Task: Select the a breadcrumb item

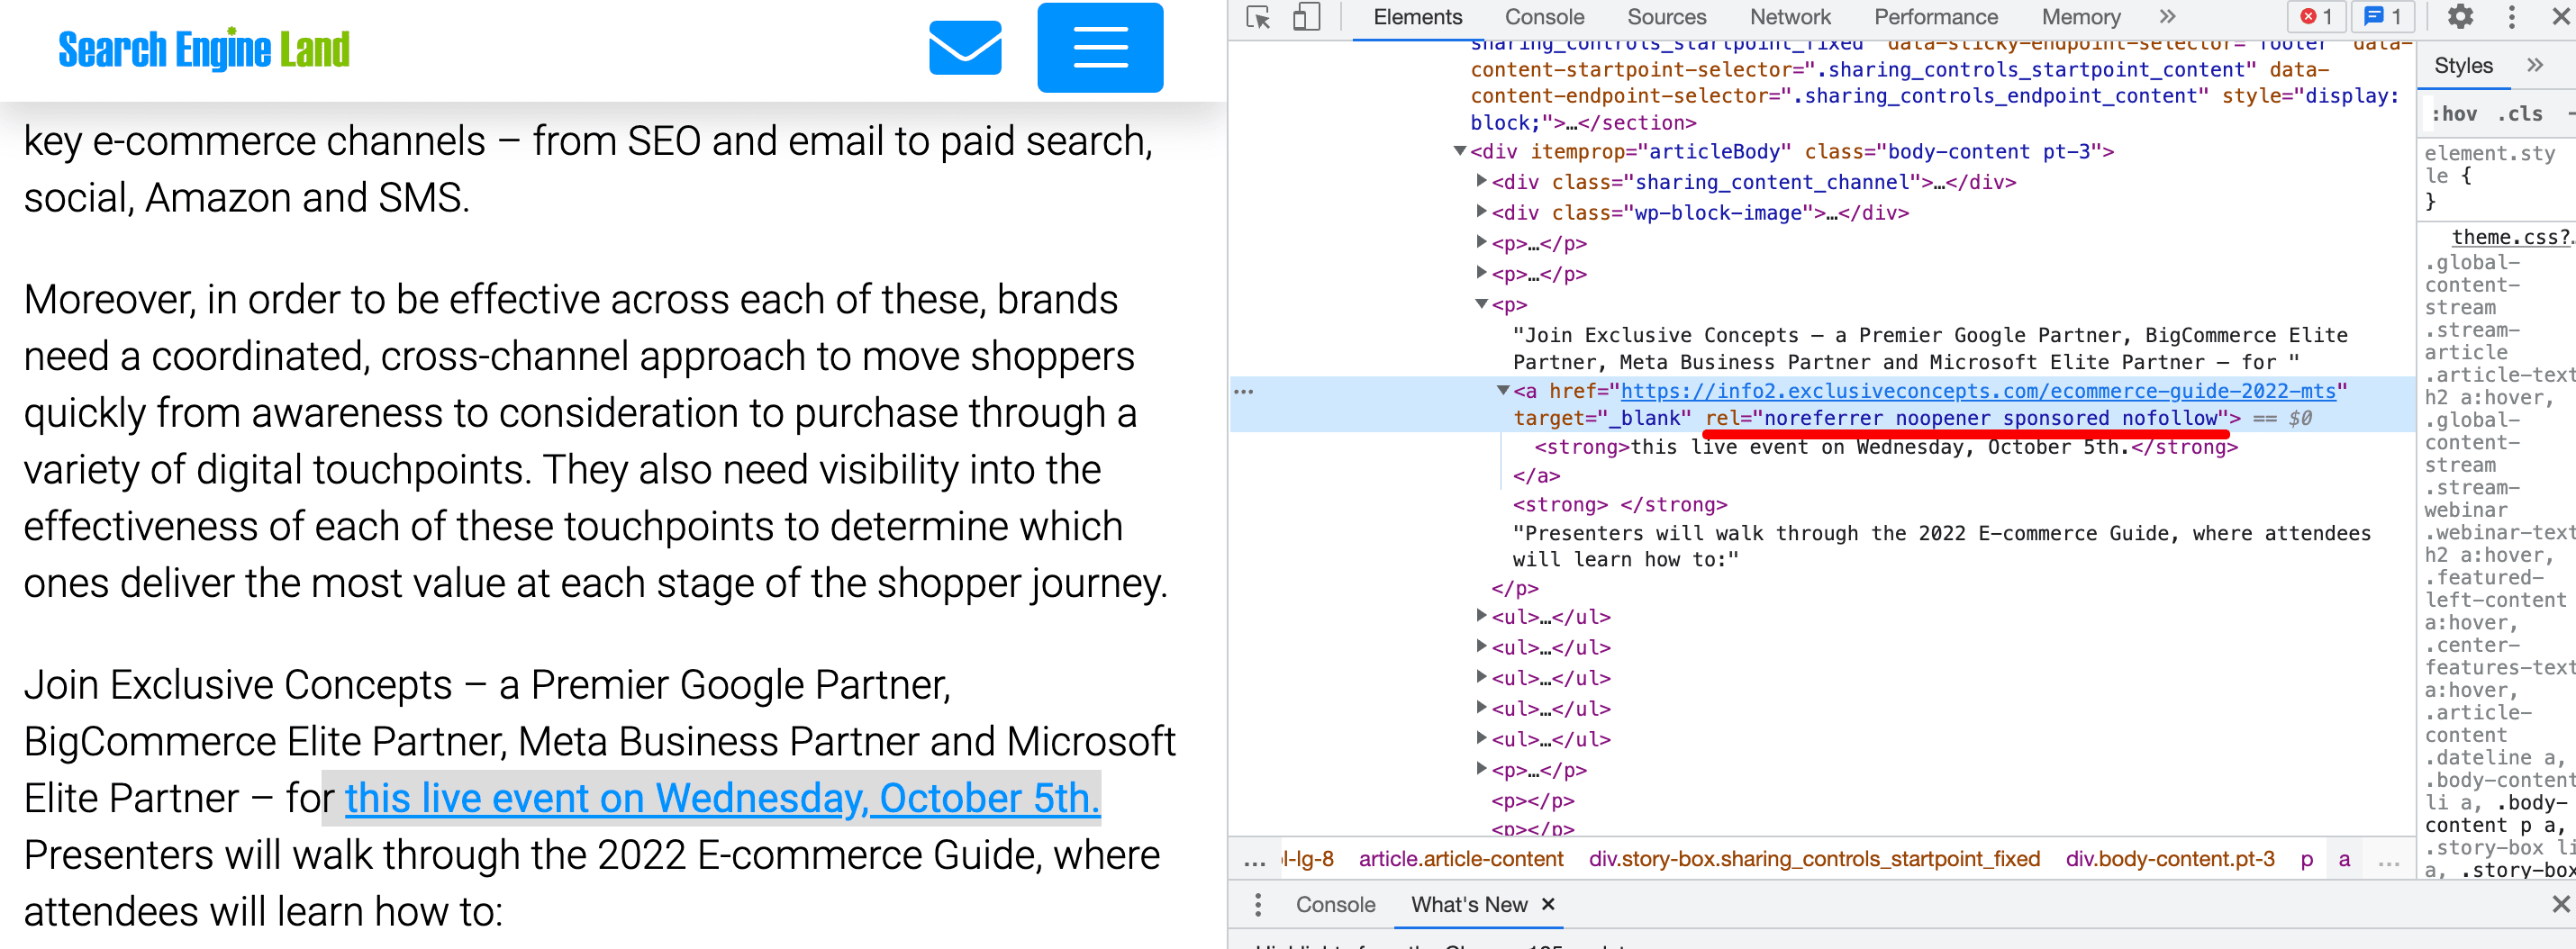Action: [2343, 859]
